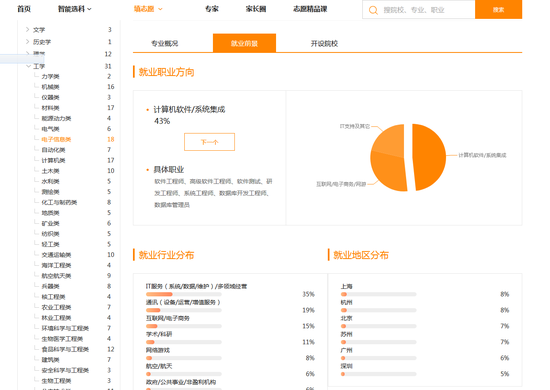Expand the 文学 tree category

(x=27, y=30)
